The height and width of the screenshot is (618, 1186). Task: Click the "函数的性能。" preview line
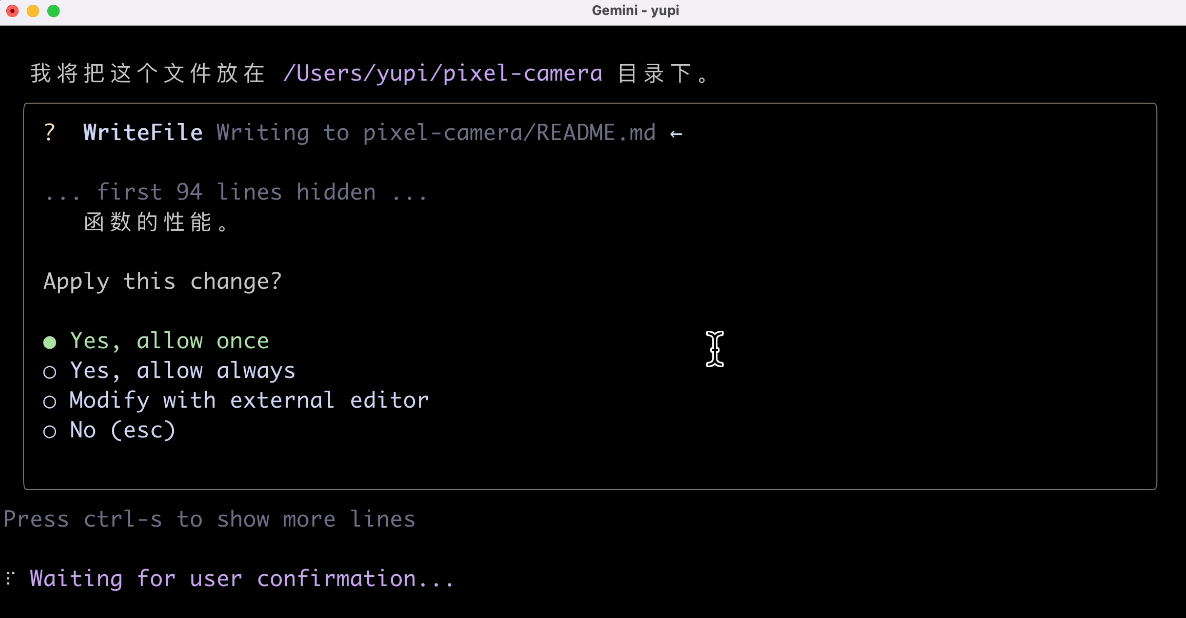point(157,222)
